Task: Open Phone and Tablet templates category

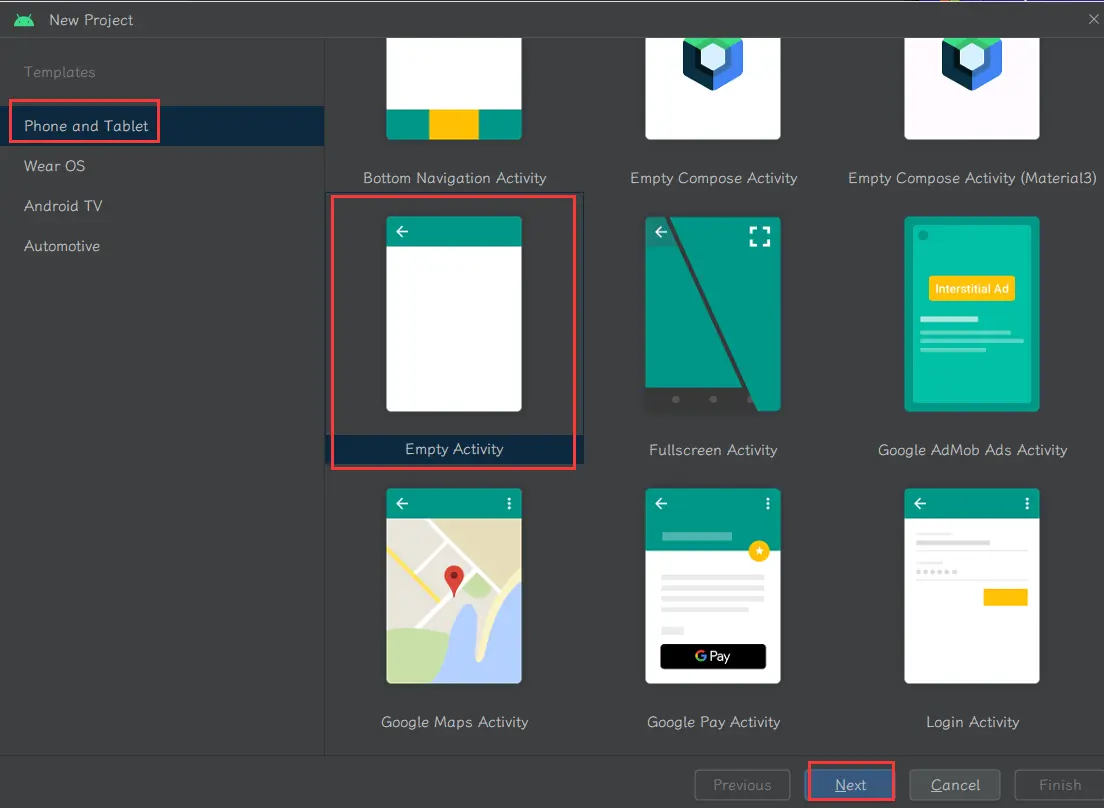Action: [86, 126]
